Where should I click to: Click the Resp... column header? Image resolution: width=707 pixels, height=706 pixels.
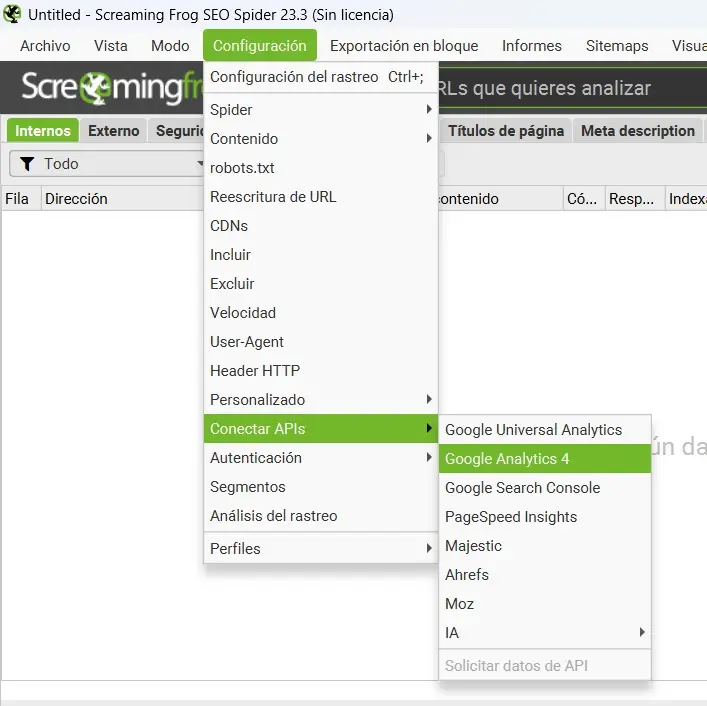tap(635, 198)
